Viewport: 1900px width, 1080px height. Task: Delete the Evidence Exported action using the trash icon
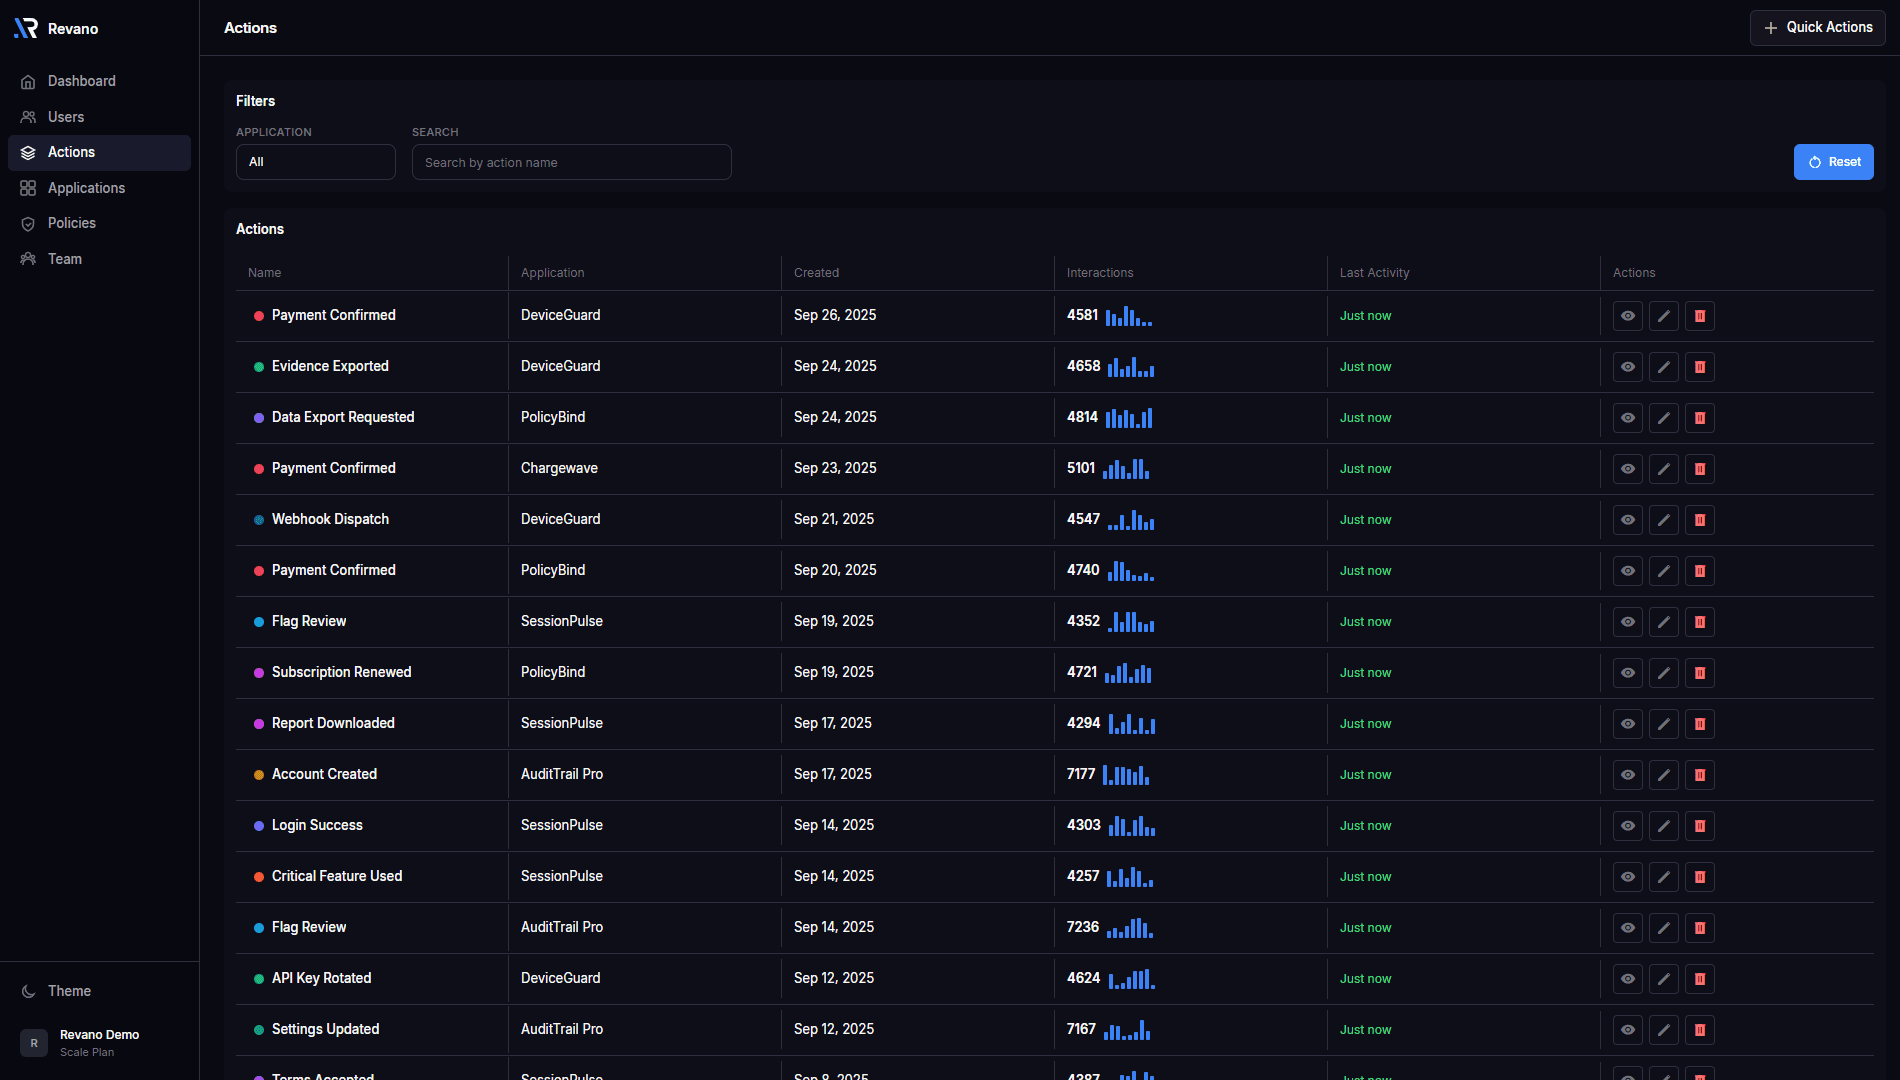tap(1699, 367)
